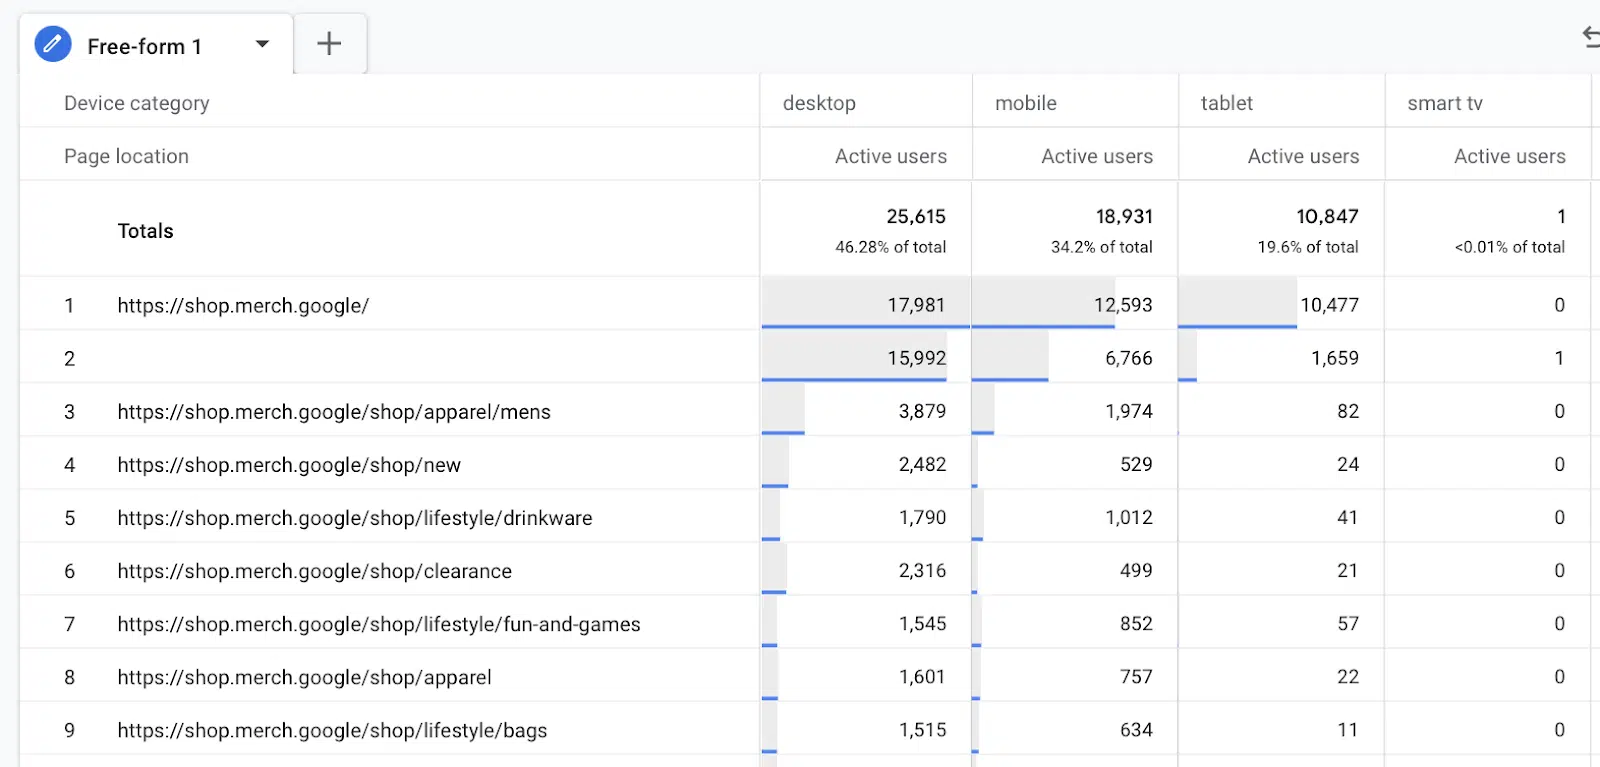Click the blue pencil icon on Free-form 1 tab

(x=53, y=44)
